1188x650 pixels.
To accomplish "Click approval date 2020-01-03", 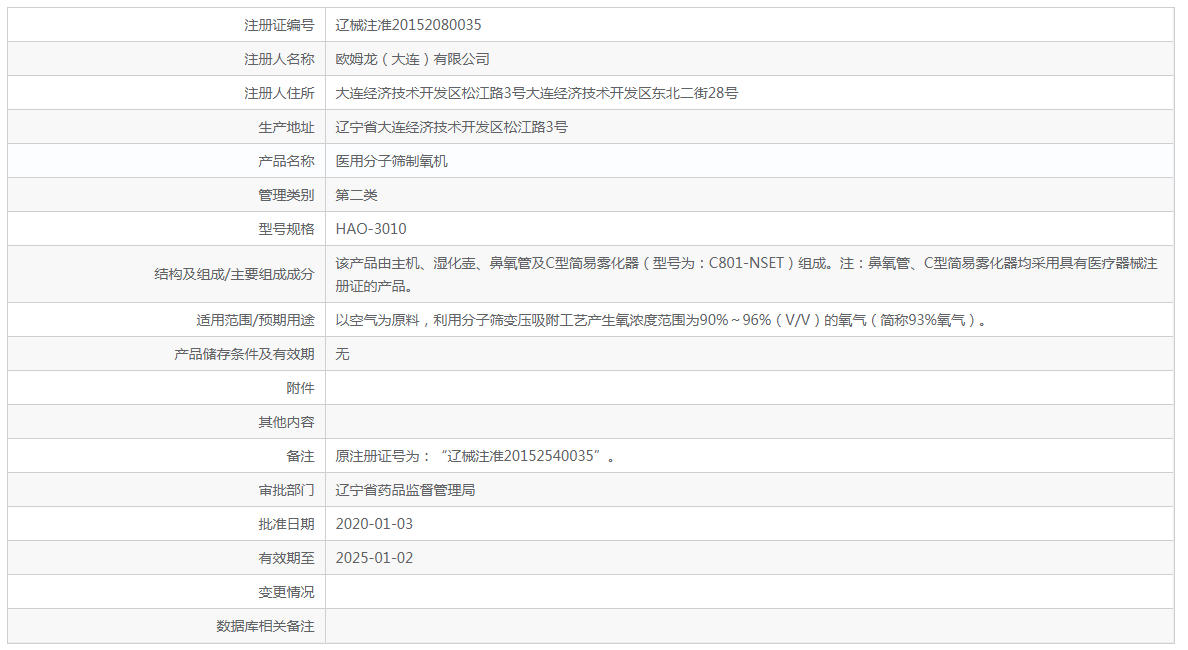I will click(374, 524).
